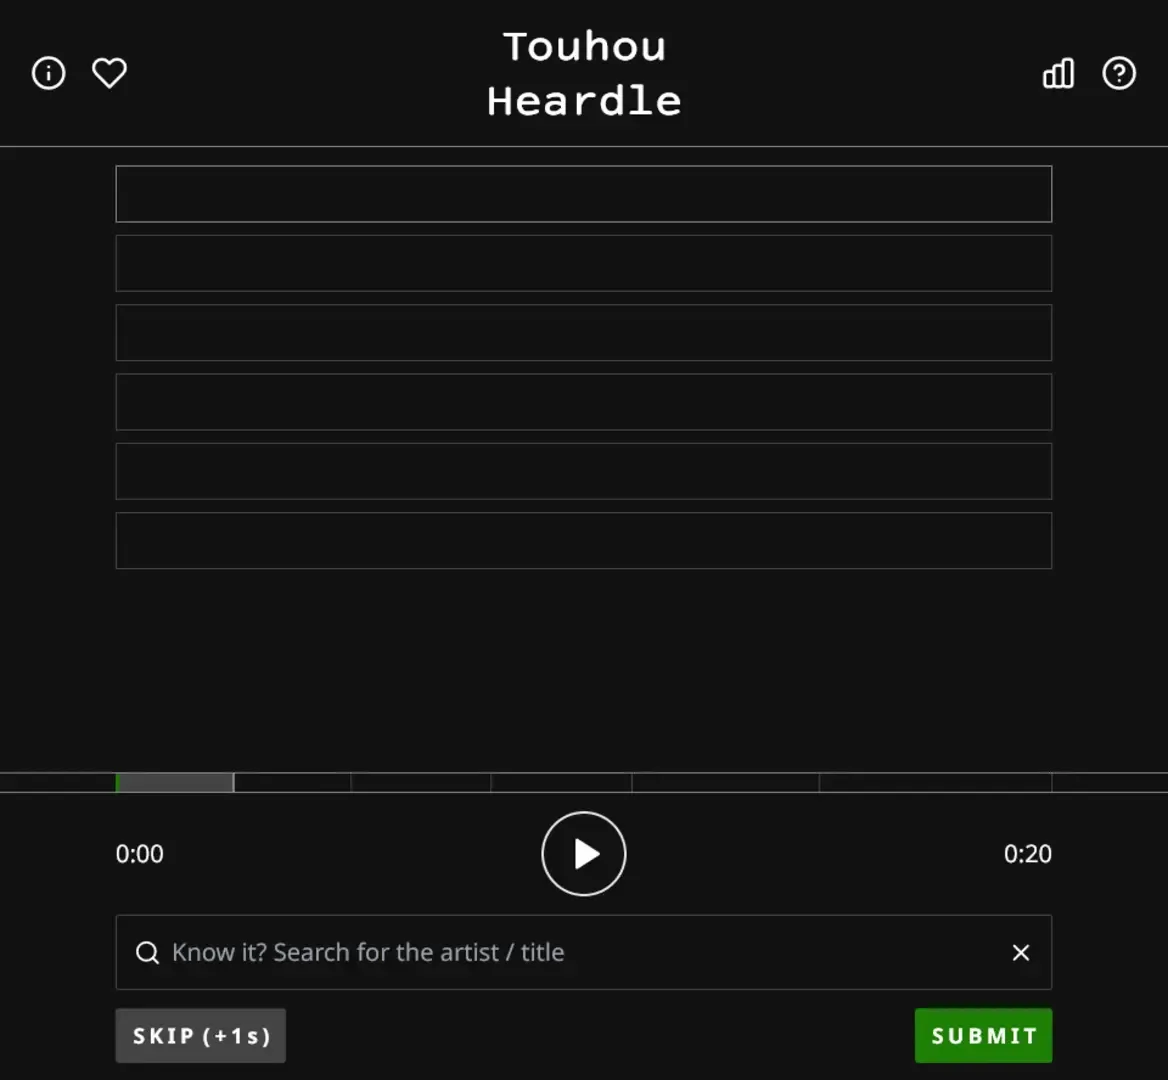Click the first guess row
The width and height of the screenshot is (1168, 1080).
(584, 194)
